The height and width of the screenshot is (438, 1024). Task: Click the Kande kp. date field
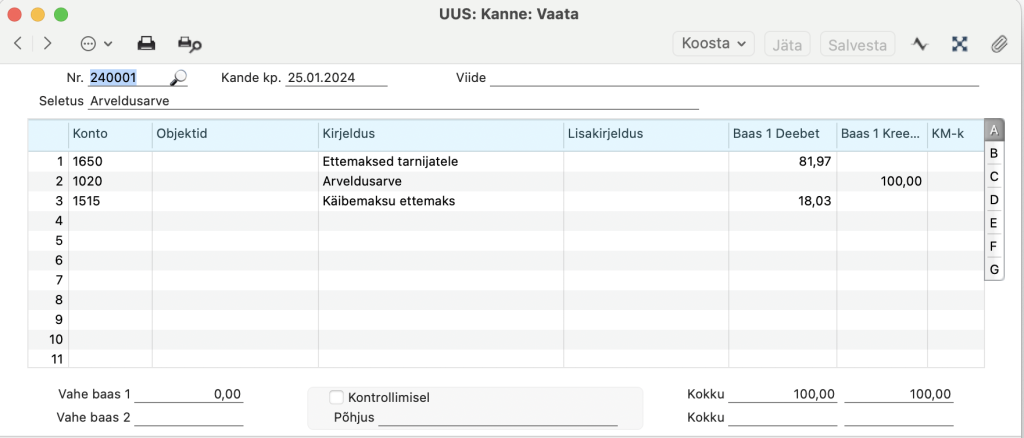click(336, 78)
